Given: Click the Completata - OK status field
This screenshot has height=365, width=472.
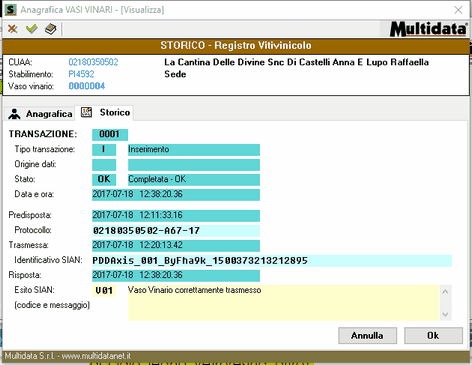Looking at the screenshot, I should 194,180.
